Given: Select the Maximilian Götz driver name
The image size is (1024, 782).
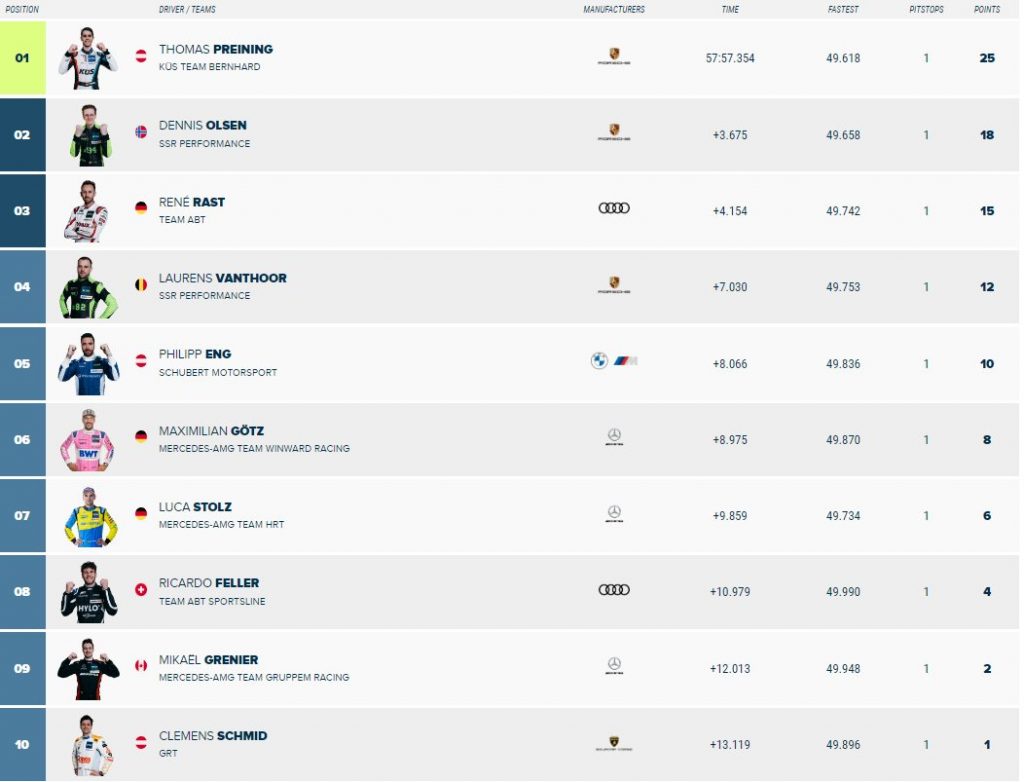Looking at the screenshot, I should 212,431.
